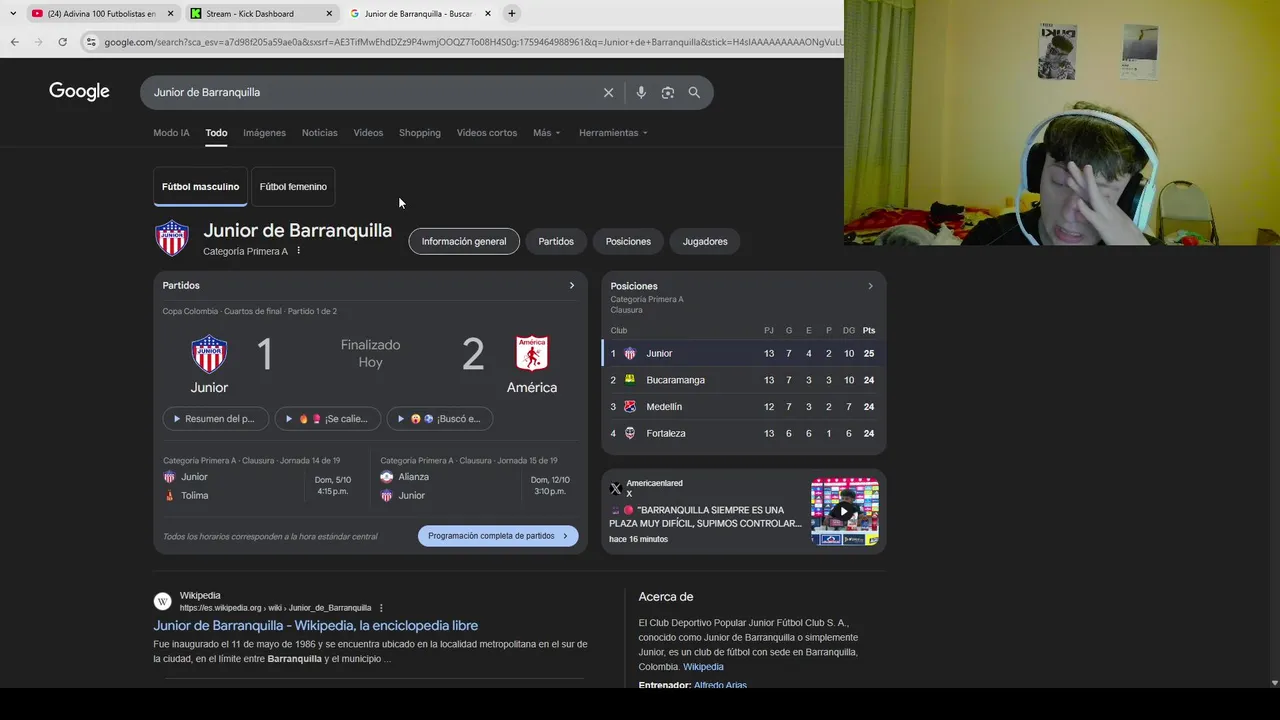Click Wikipedia result more options dots
1280x720 pixels.
[381, 608]
